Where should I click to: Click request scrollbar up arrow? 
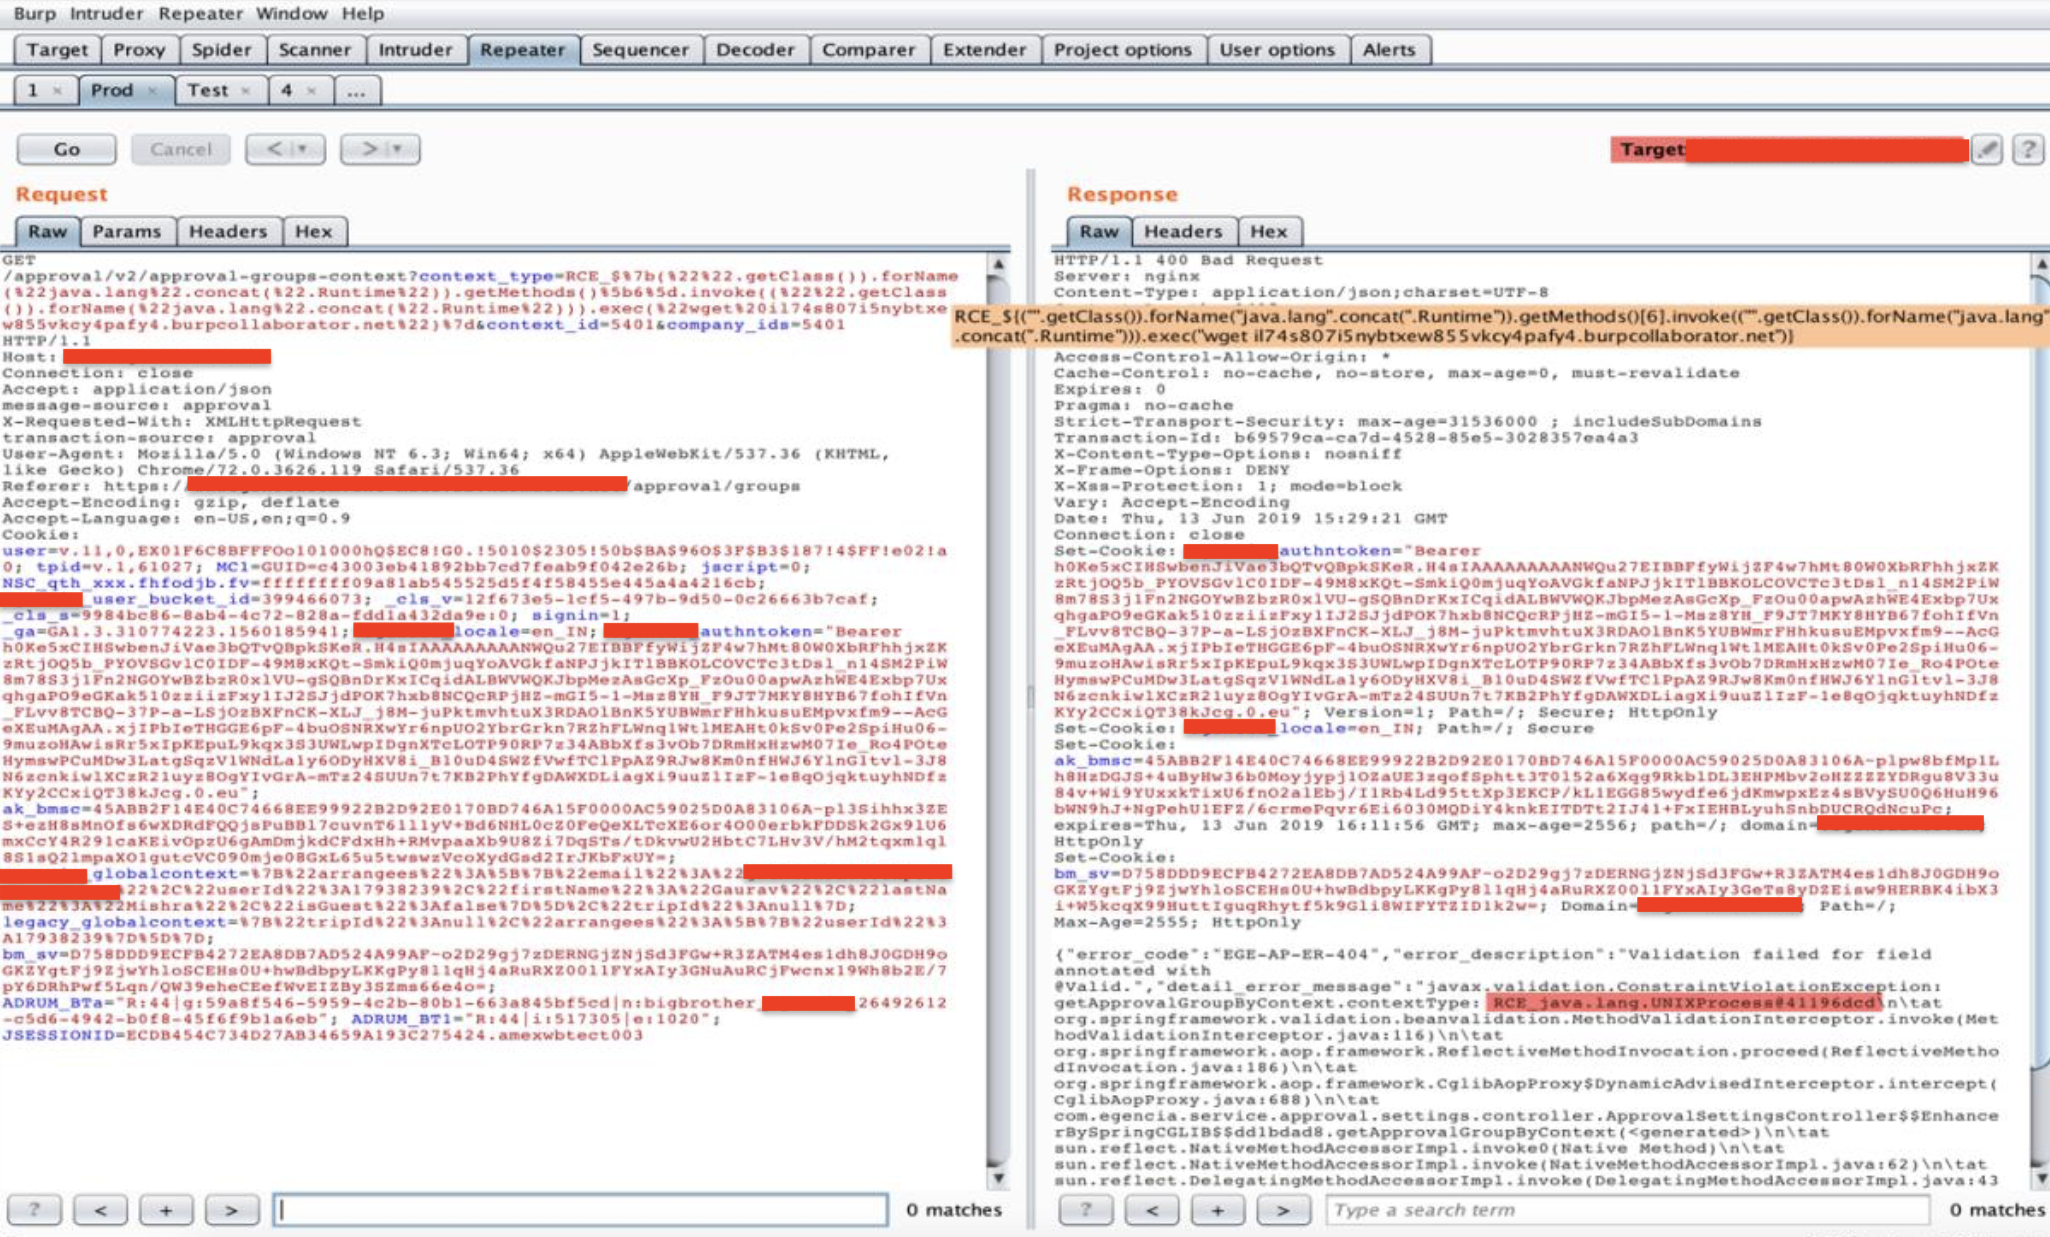point(997,264)
